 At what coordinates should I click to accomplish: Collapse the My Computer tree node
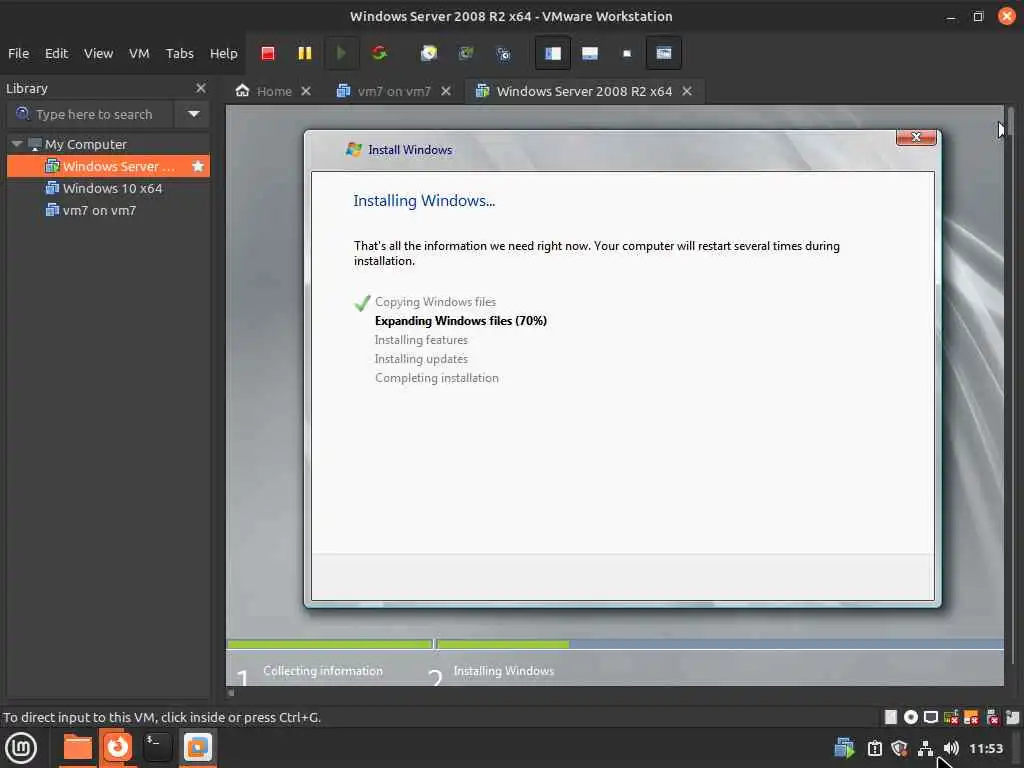click(x=17, y=144)
